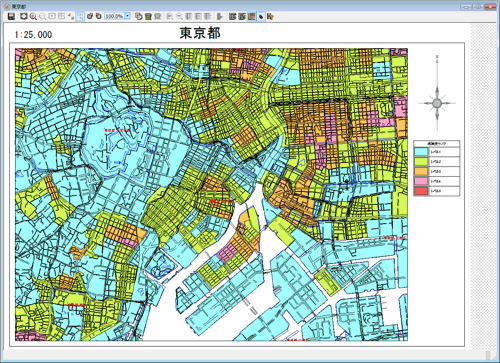This screenshot has width=500, height=363.
Task: Click the full extent view icon
Action: point(24,16)
